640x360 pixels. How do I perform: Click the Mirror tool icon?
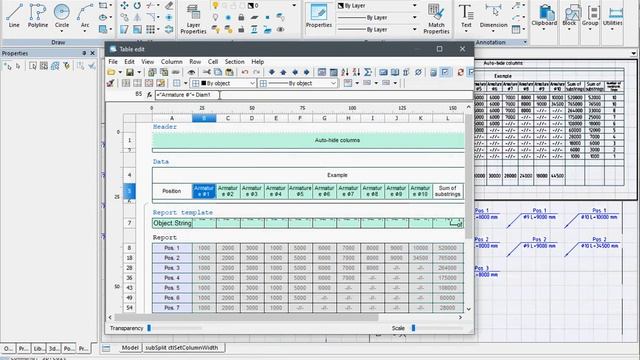138,17
